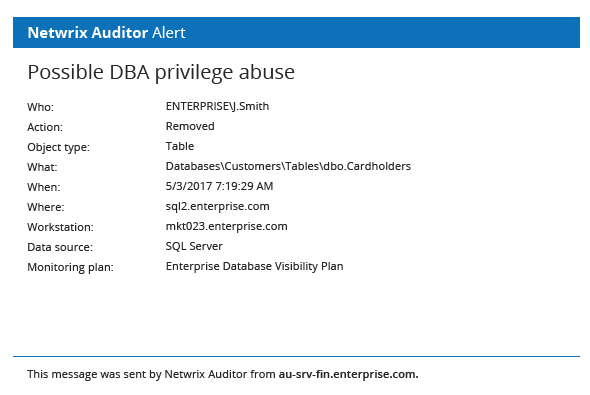Click the Netwrix Auditor Alert header banner
The height and width of the screenshot is (395, 590).
click(x=296, y=32)
